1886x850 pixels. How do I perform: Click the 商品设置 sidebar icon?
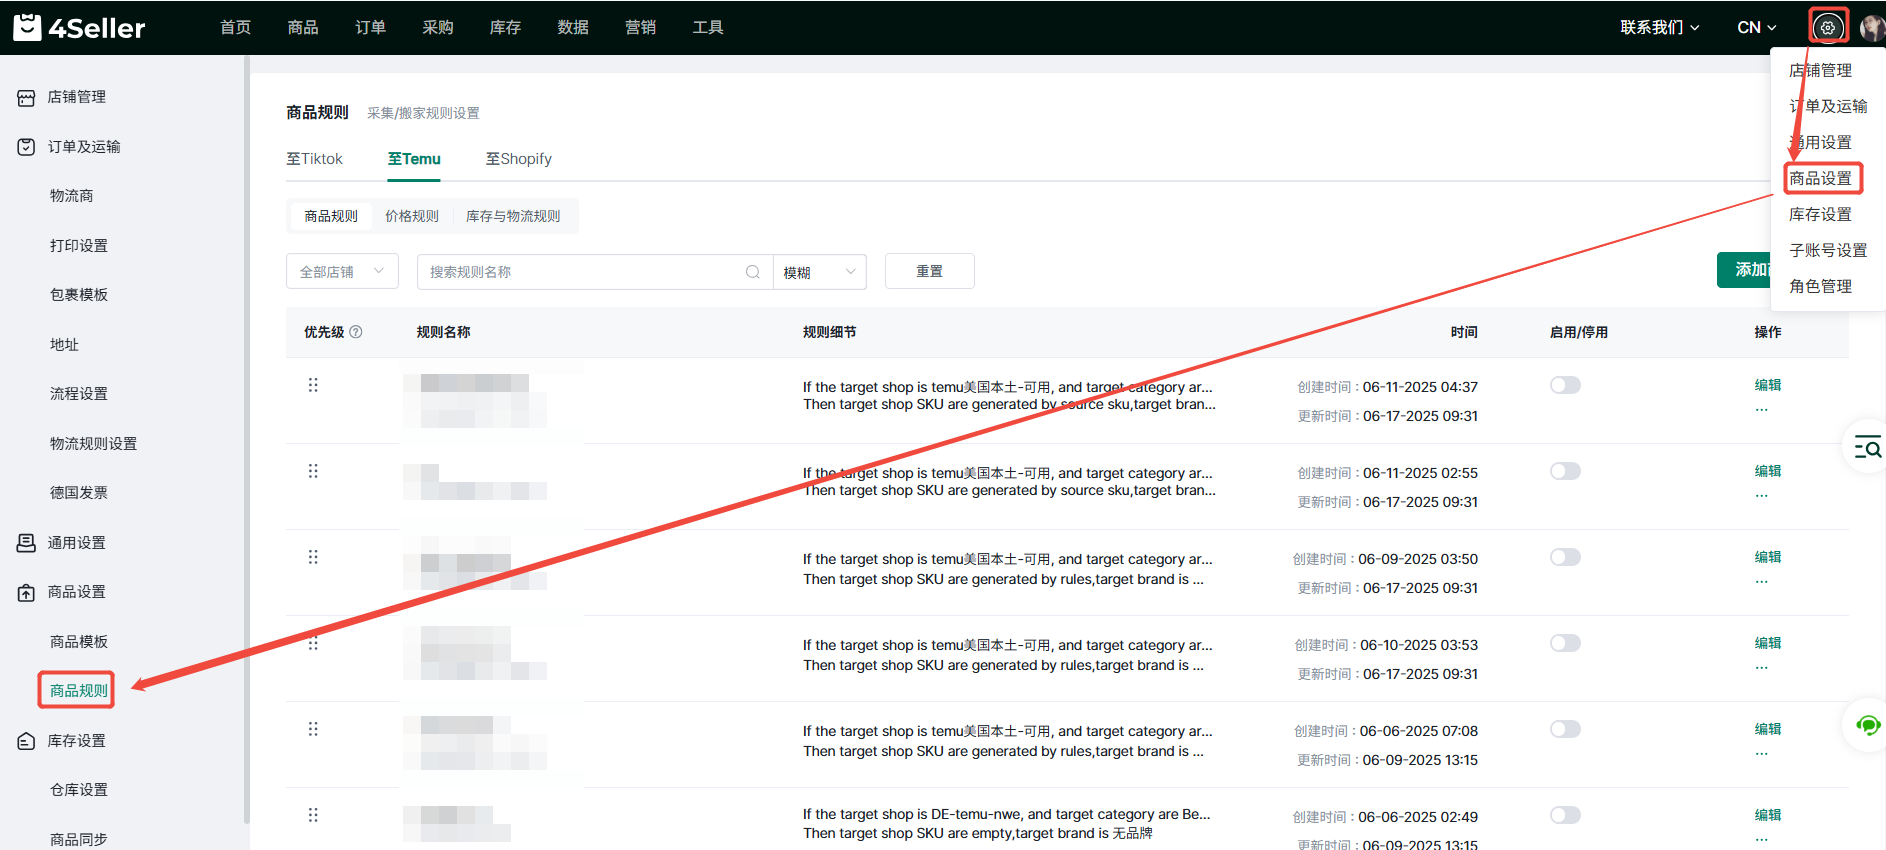(26, 593)
